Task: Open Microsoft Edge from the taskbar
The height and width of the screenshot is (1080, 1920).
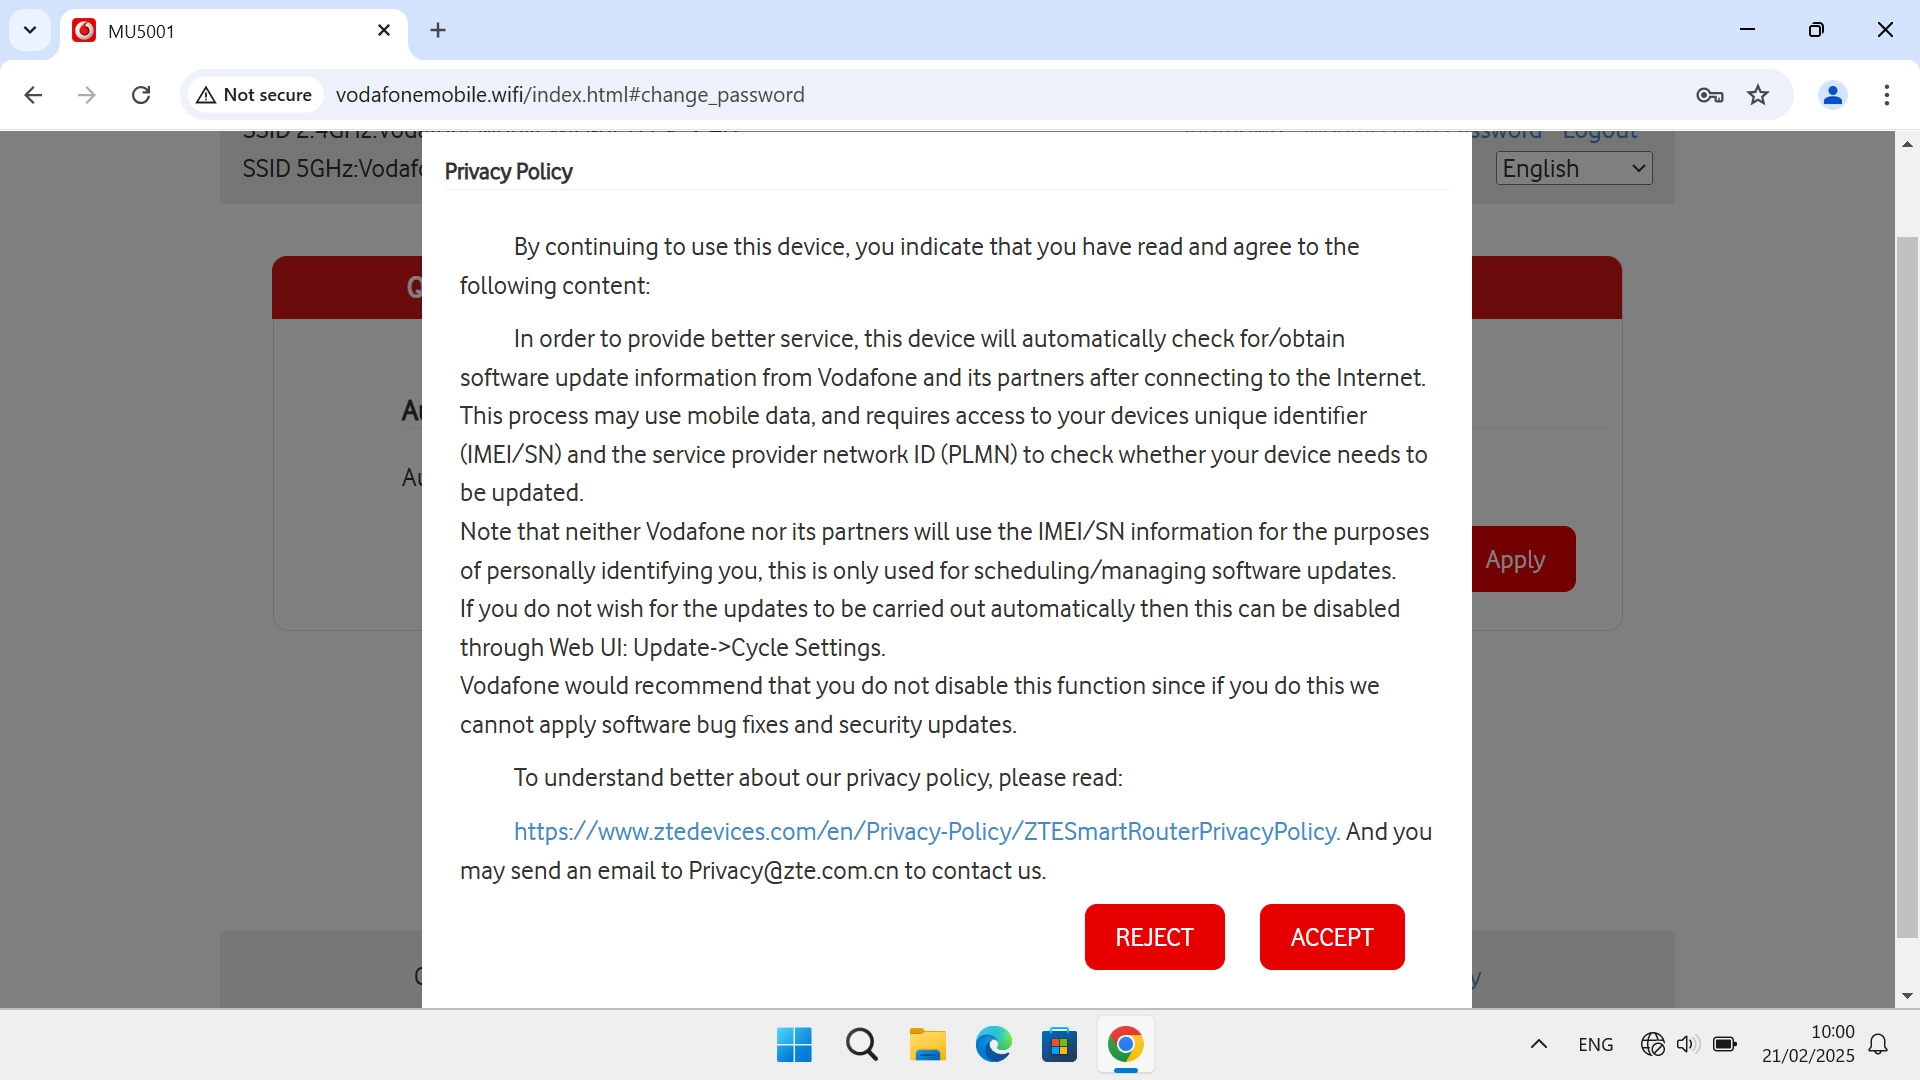Action: pos(993,1045)
